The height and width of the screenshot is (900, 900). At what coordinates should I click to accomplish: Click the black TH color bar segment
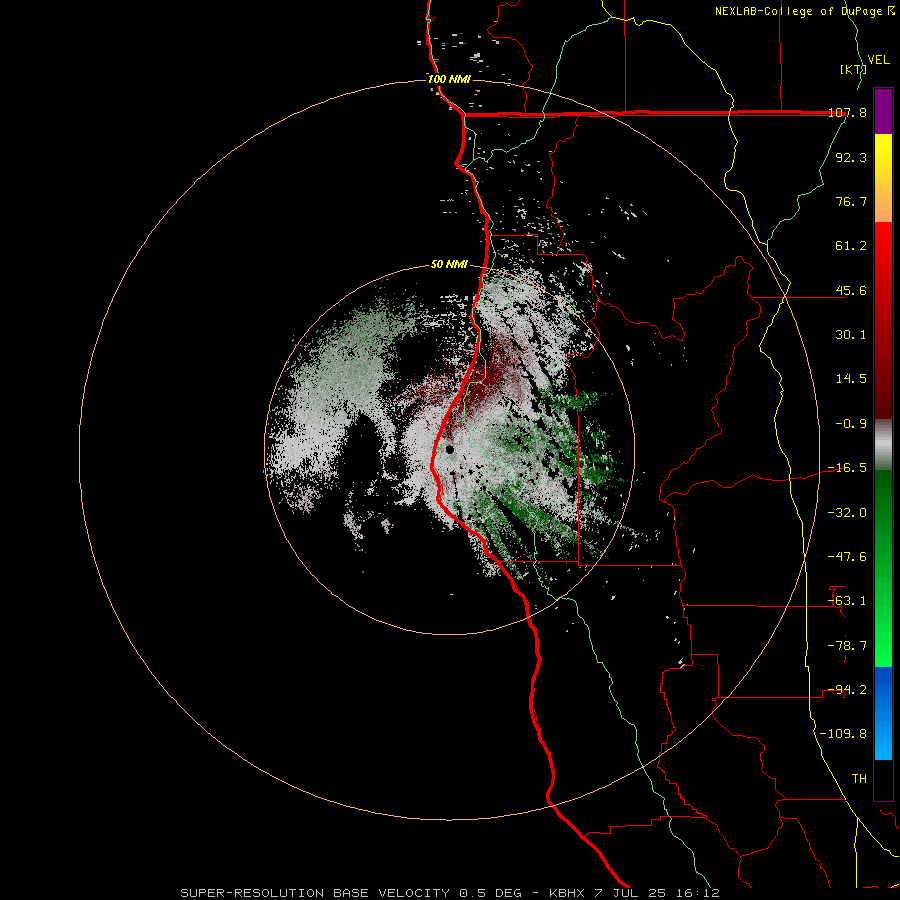(883, 780)
